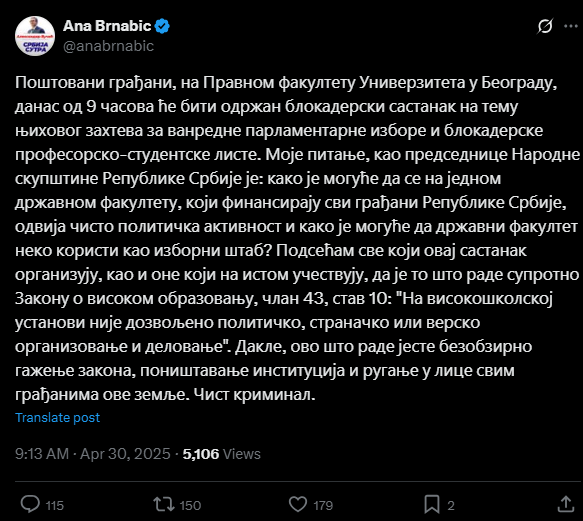Open the 9:13 AM Apr 30, 2025 timestamp
This screenshot has width=583, height=521.
[93, 454]
